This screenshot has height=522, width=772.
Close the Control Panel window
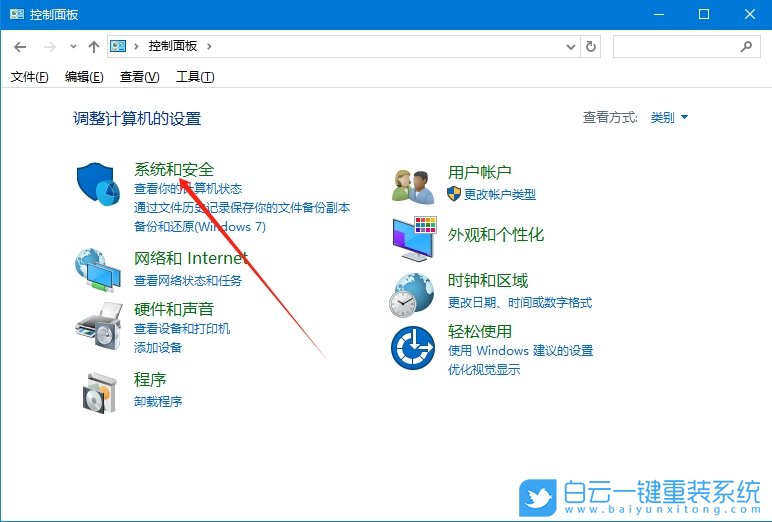749,14
